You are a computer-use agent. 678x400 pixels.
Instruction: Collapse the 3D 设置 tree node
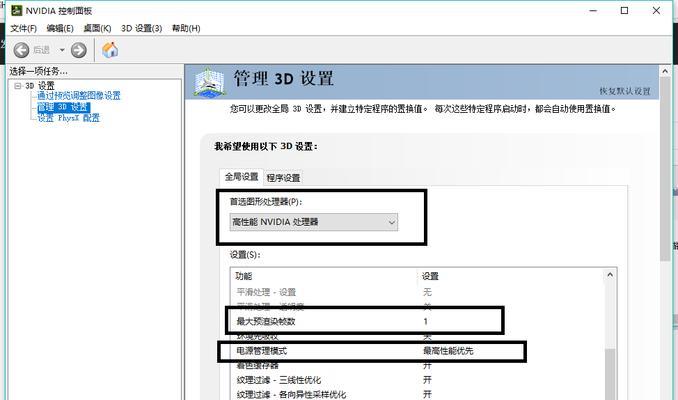pyautogui.click(x=18, y=86)
